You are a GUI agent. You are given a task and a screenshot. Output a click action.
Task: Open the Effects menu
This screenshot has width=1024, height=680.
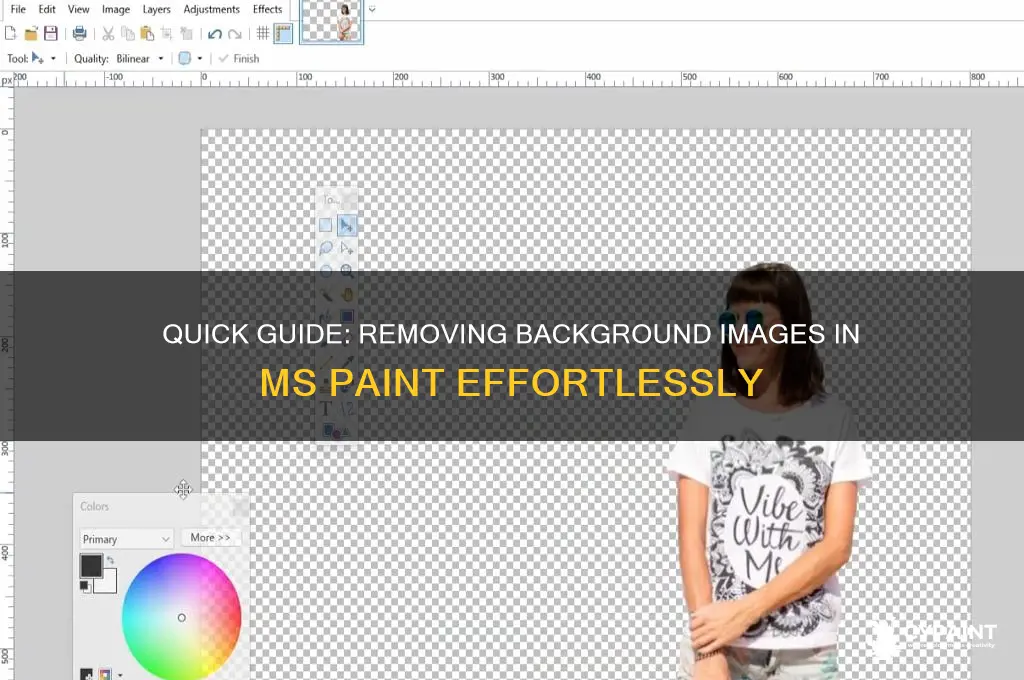268,9
